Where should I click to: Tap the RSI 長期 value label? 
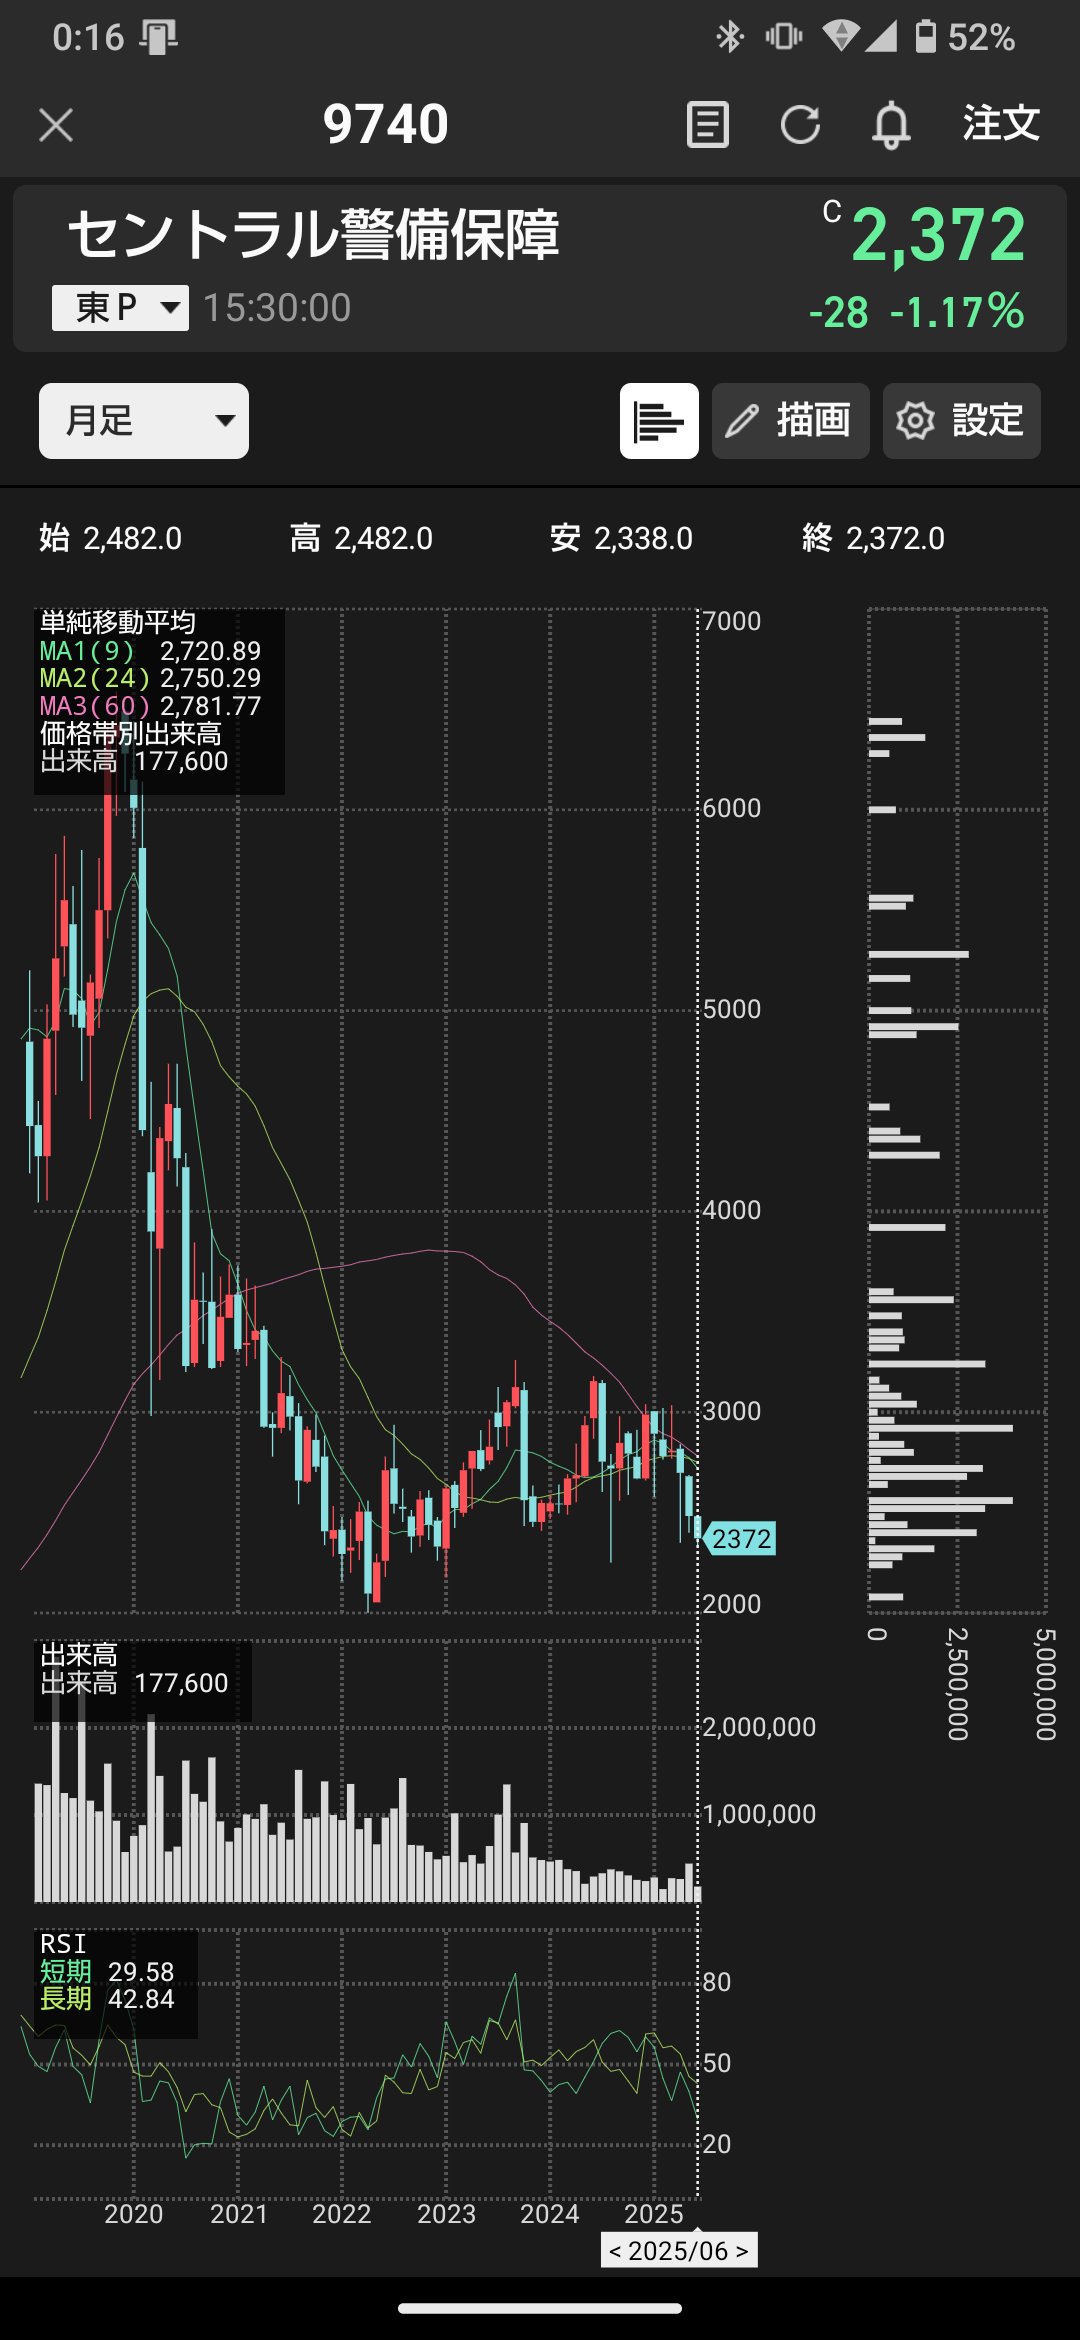pyautogui.click(x=107, y=1999)
